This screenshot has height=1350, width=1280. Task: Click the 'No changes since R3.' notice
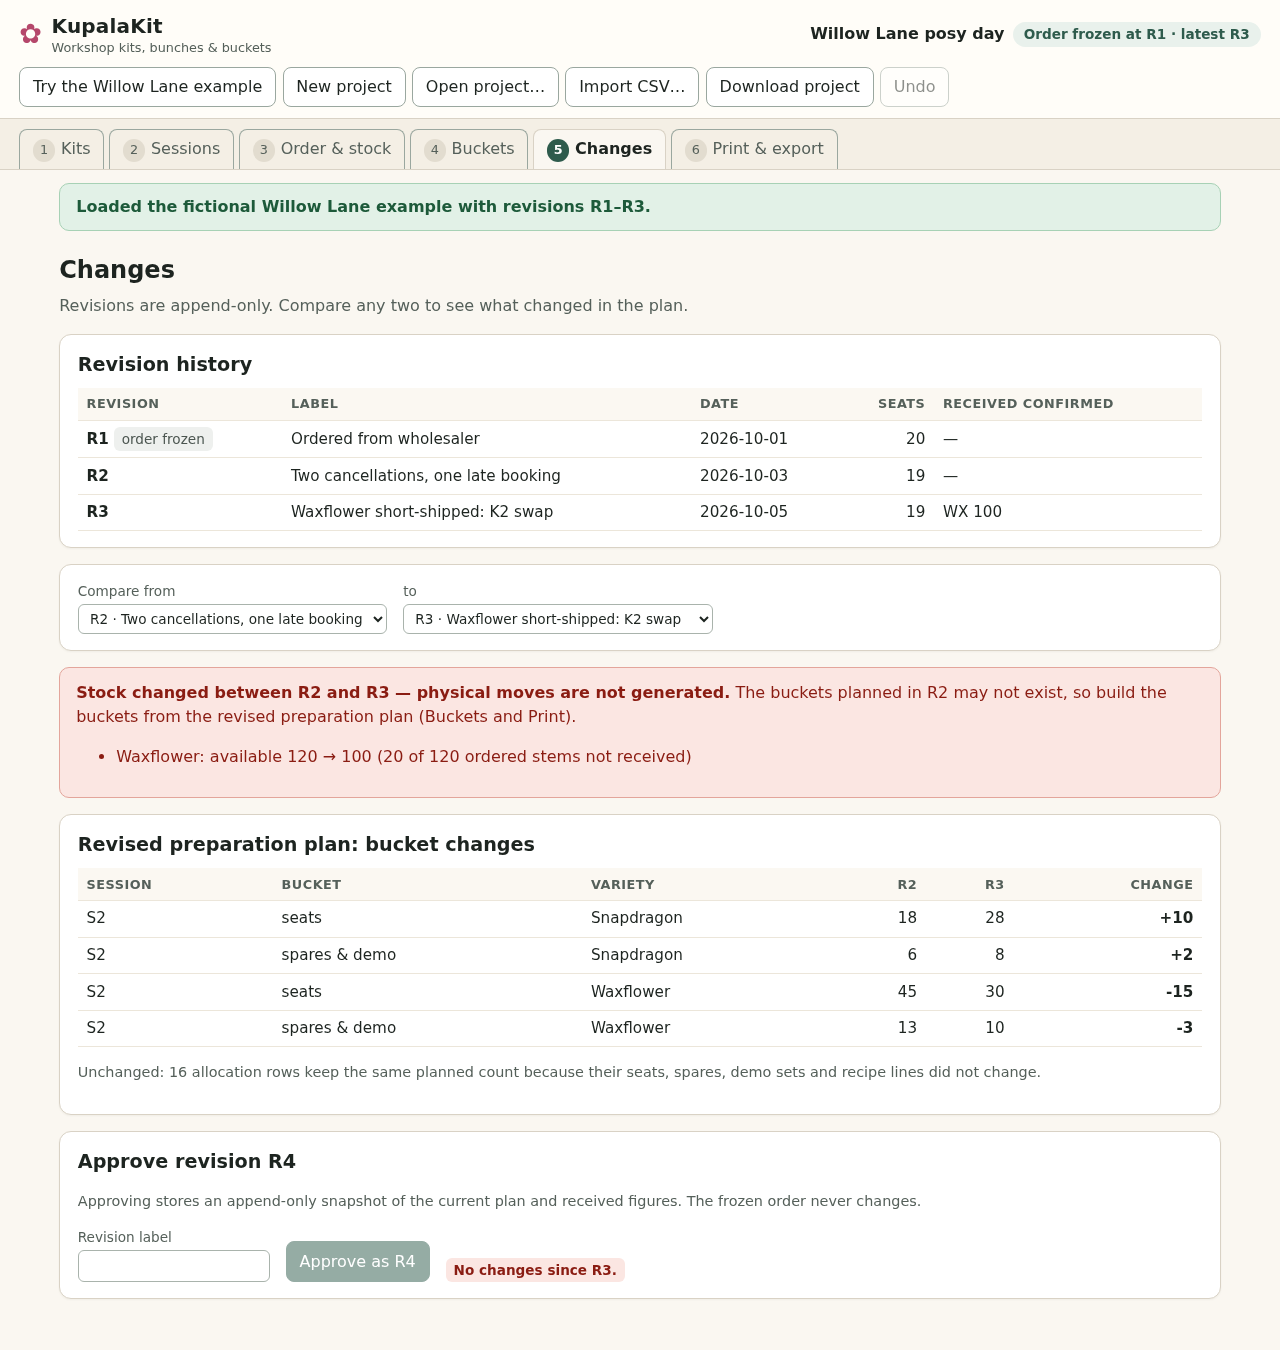(x=535, y=1270)
